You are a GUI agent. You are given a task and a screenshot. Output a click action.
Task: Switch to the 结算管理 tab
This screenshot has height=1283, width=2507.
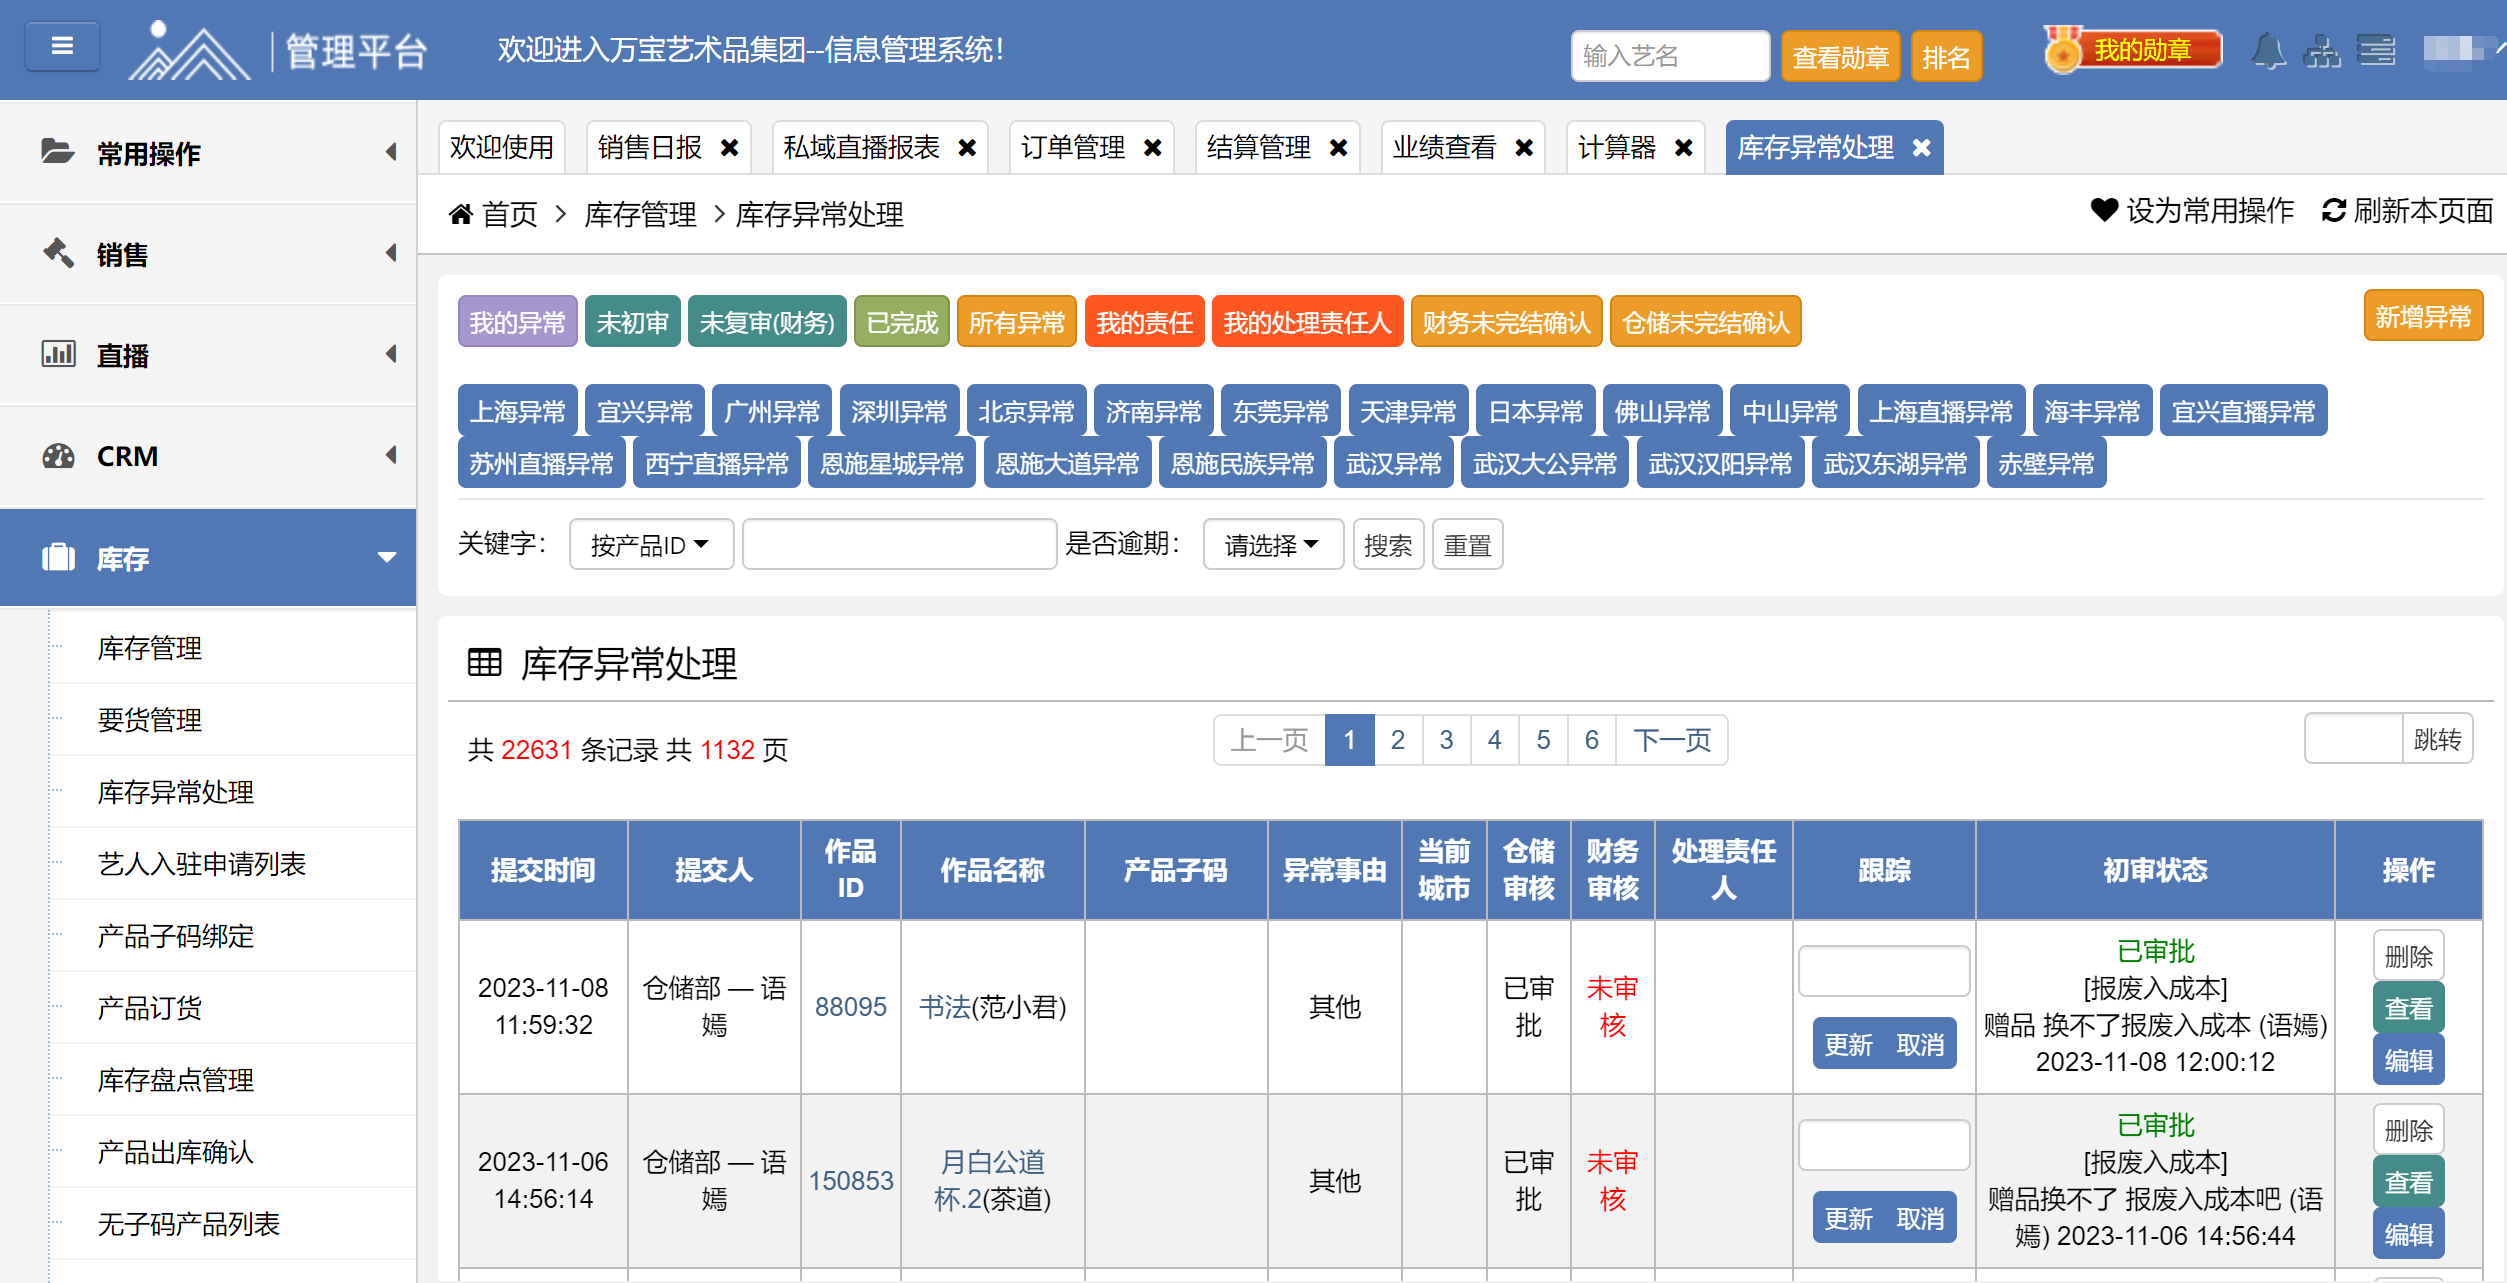coord(1259,148)
